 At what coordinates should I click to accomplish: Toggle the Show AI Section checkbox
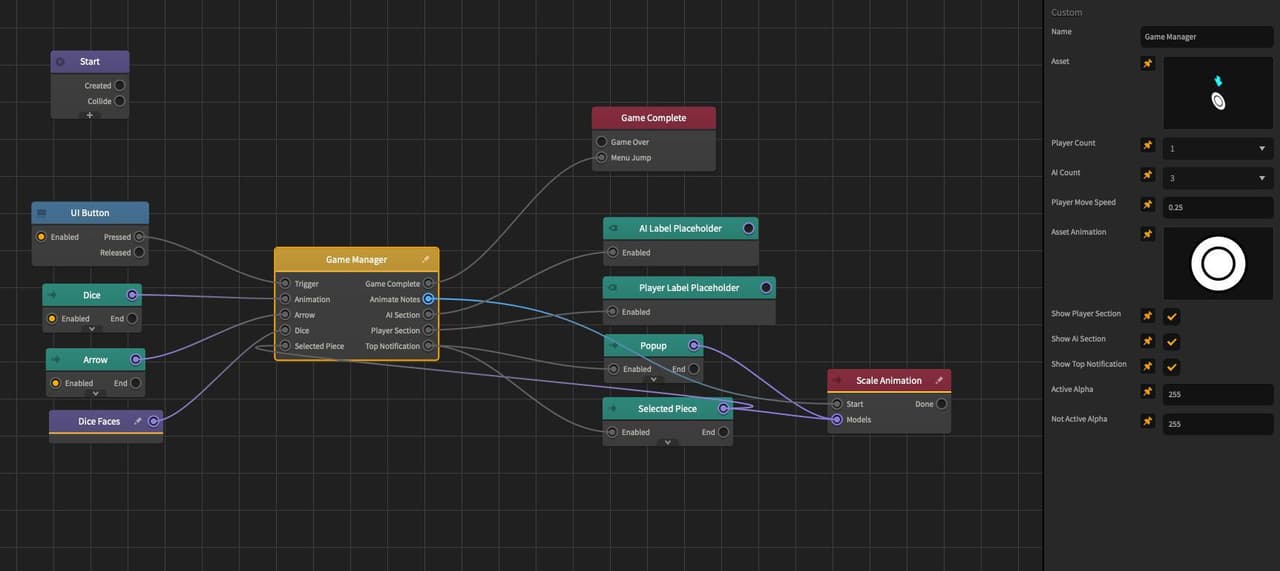click(1172, 341)
